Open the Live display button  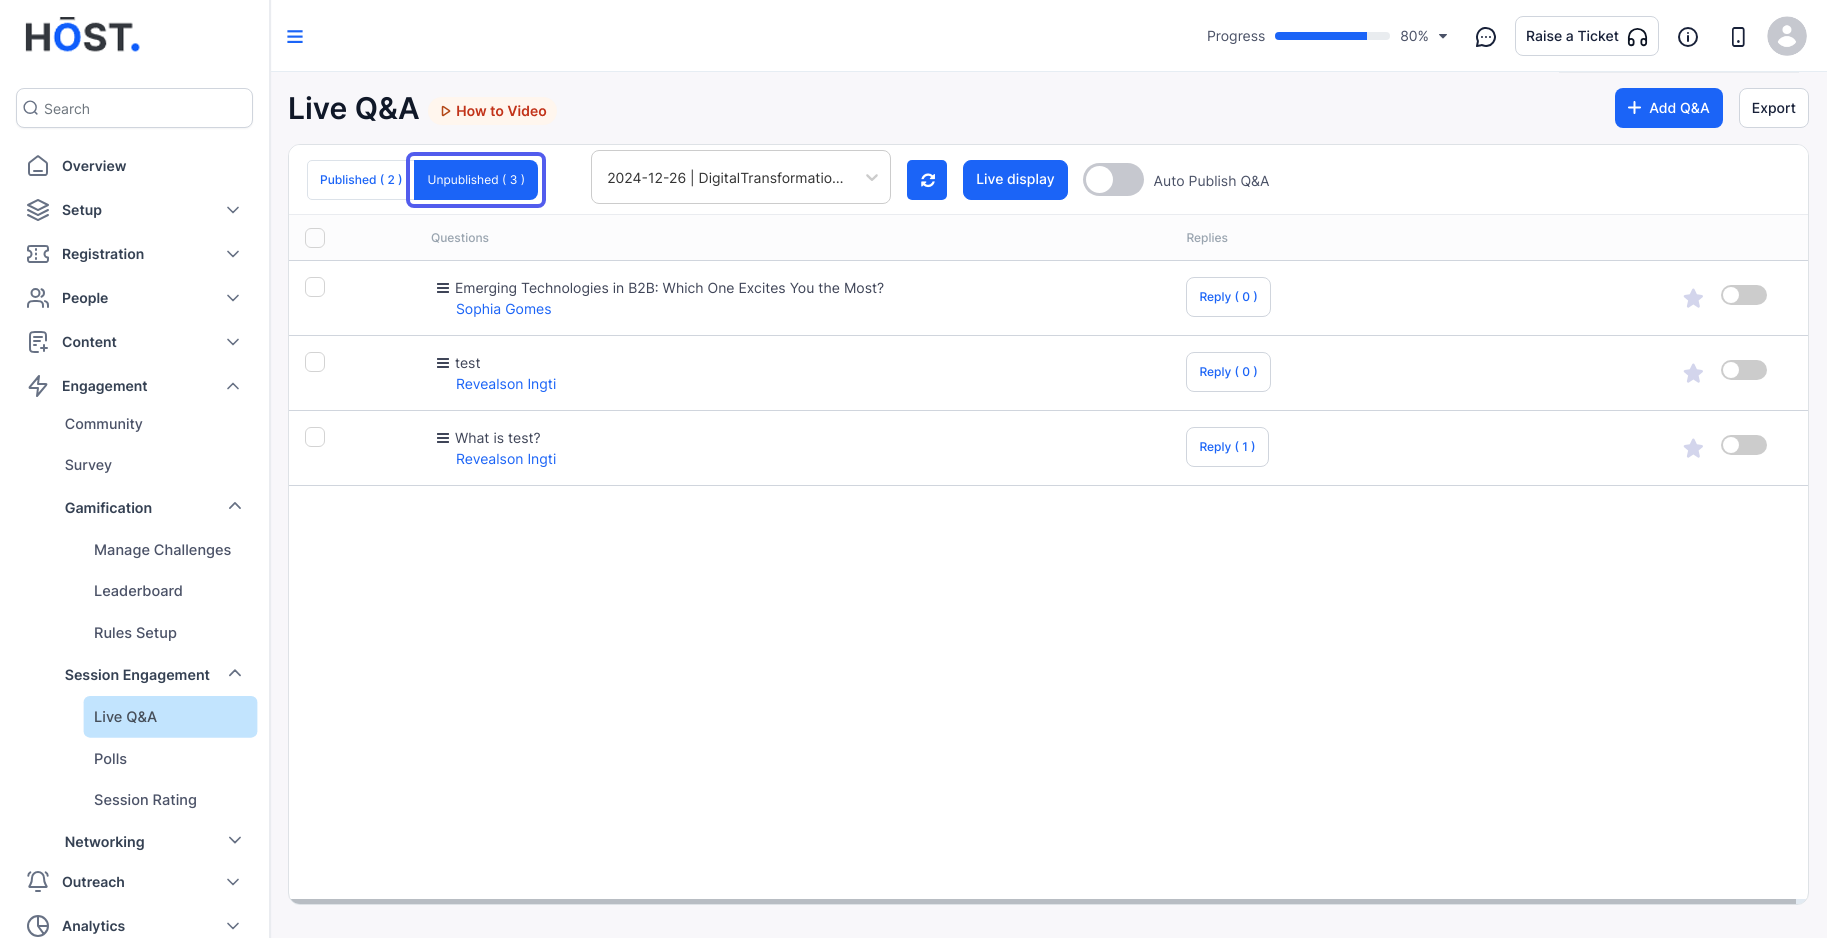point(1015,180)
